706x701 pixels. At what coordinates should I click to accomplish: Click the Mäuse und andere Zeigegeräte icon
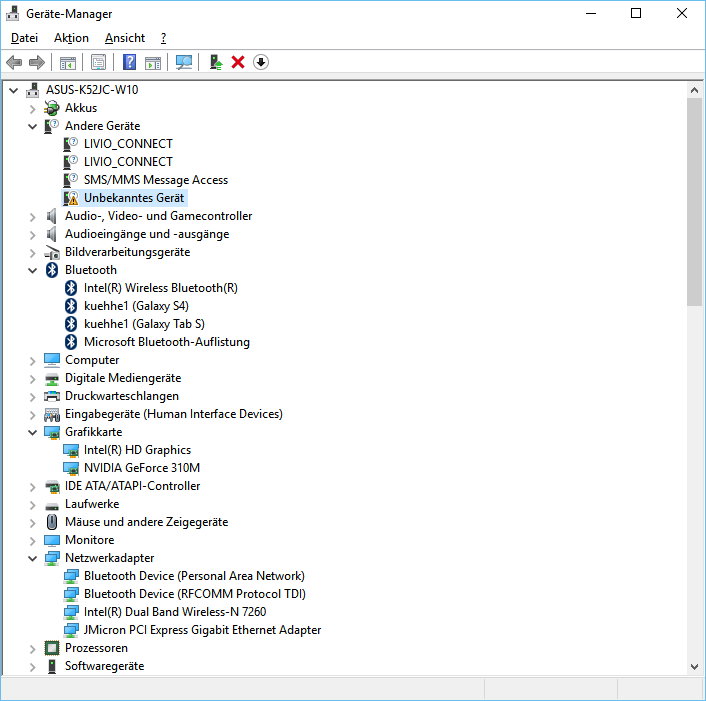[52, 522]
